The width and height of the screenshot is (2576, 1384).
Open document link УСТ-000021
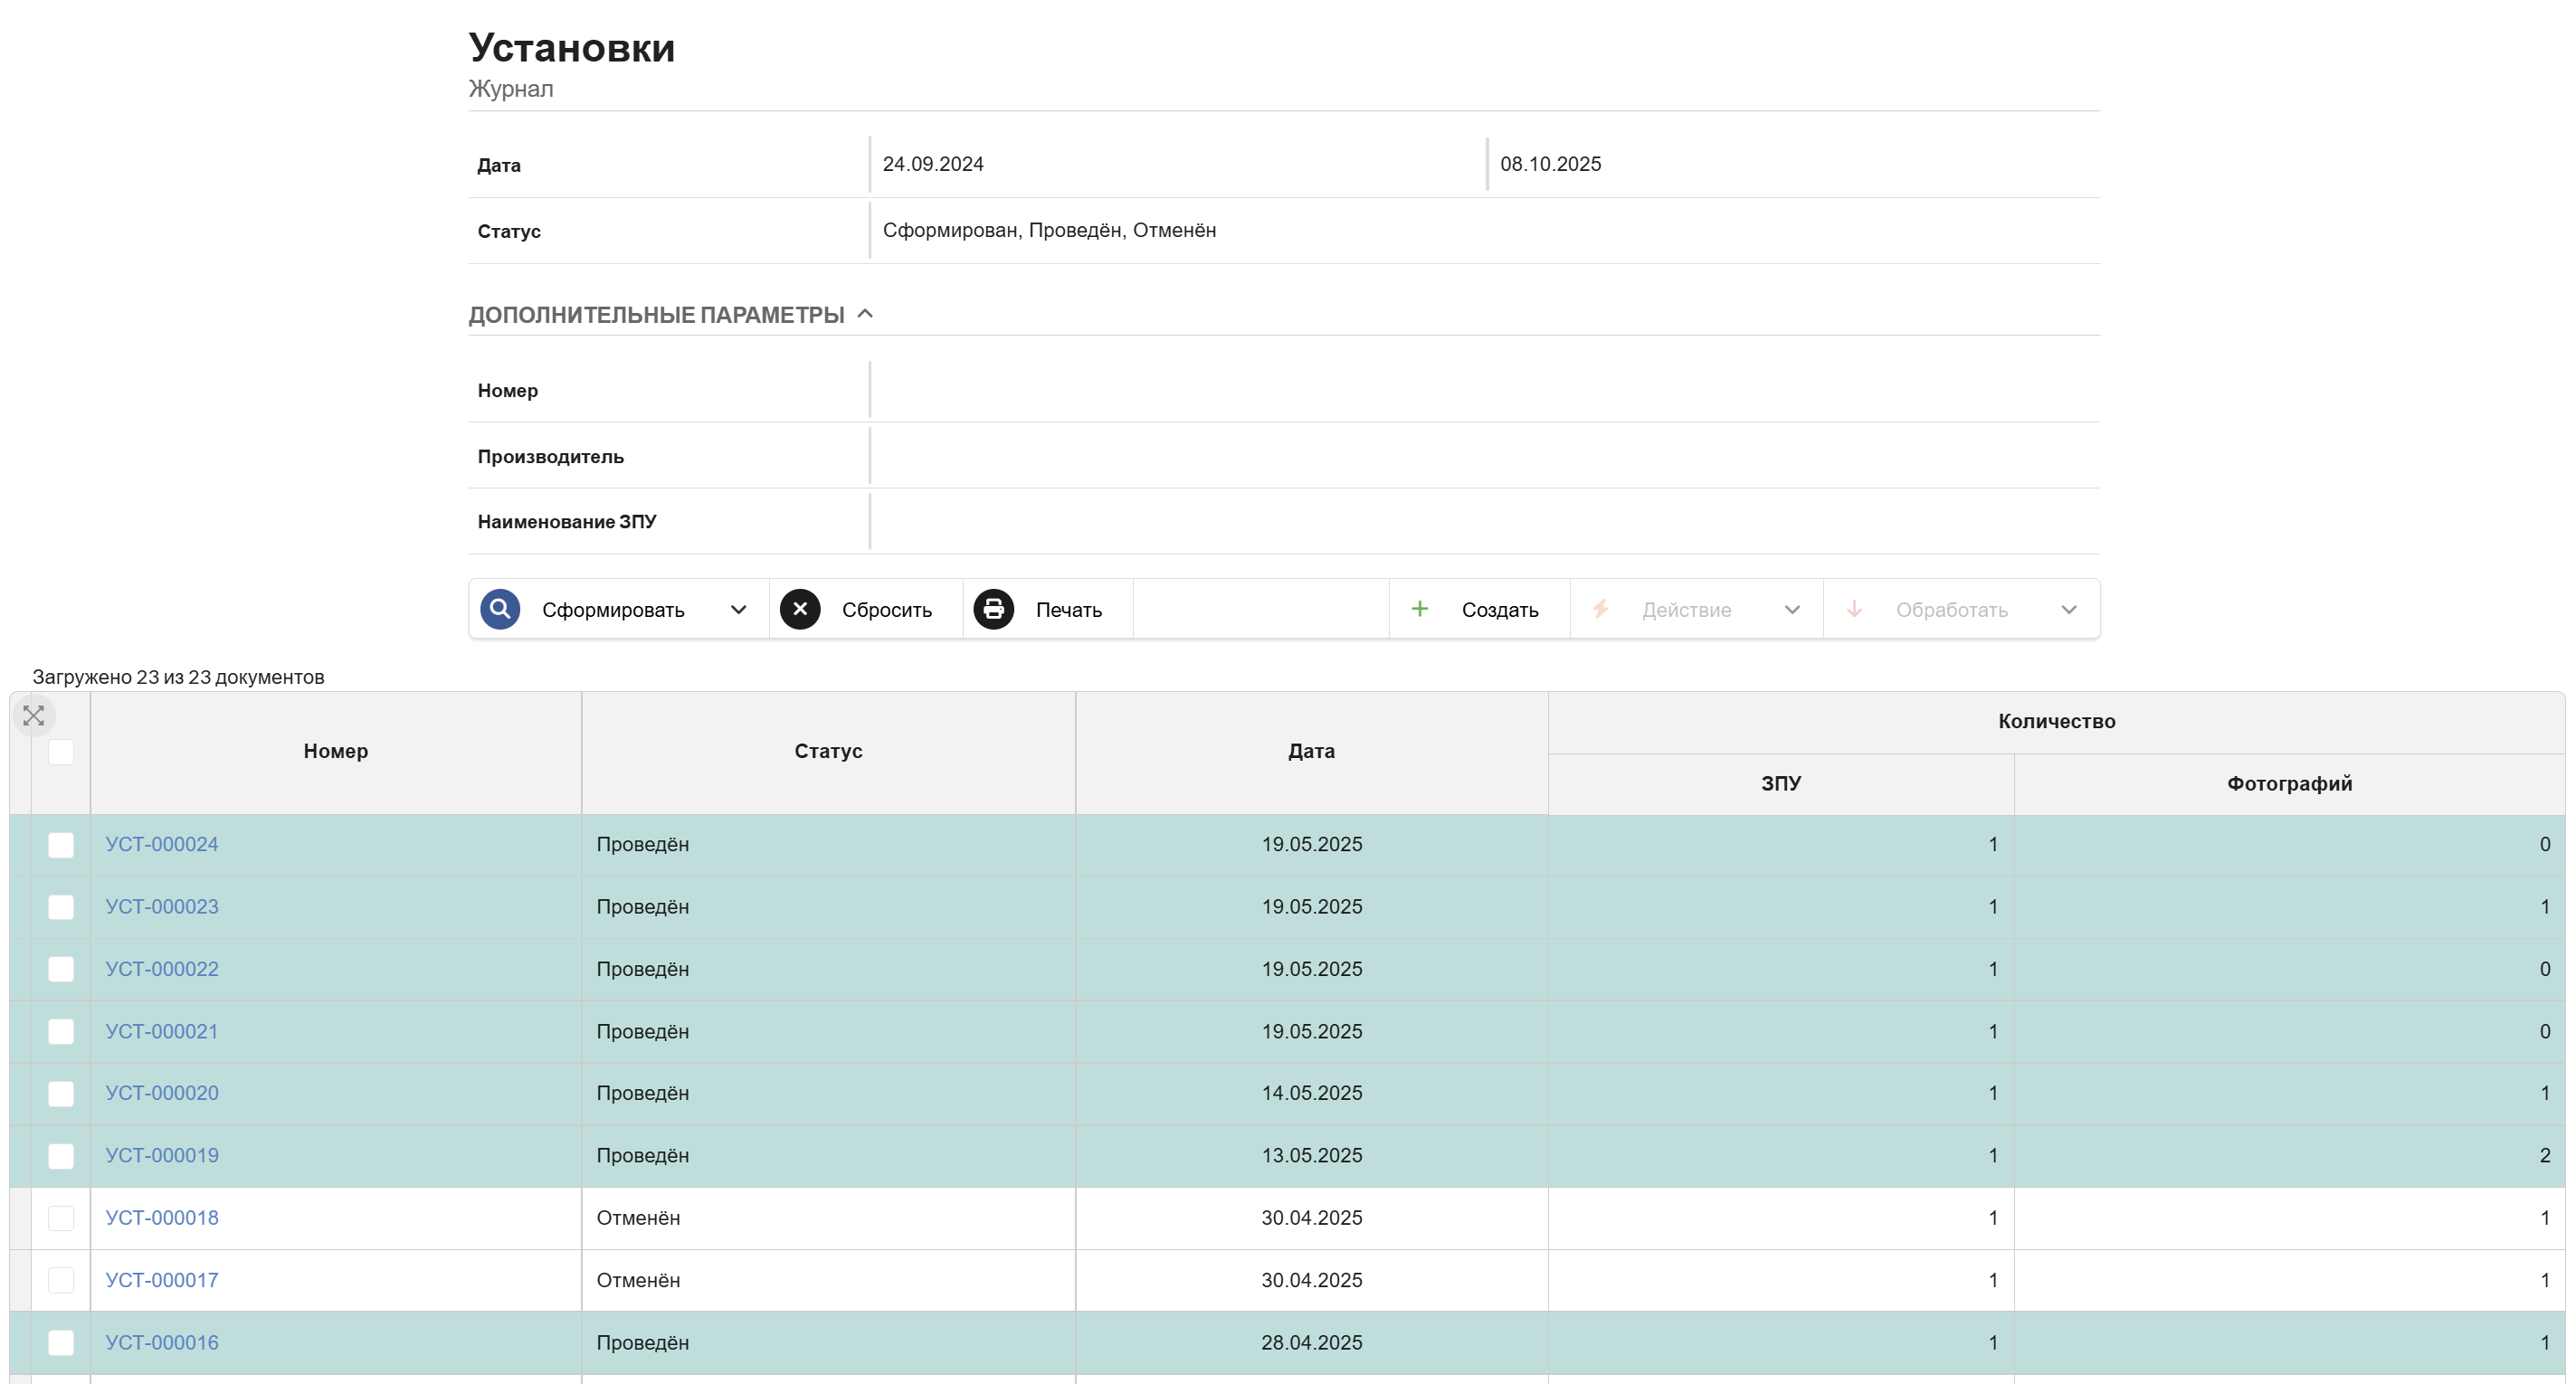162,1031
